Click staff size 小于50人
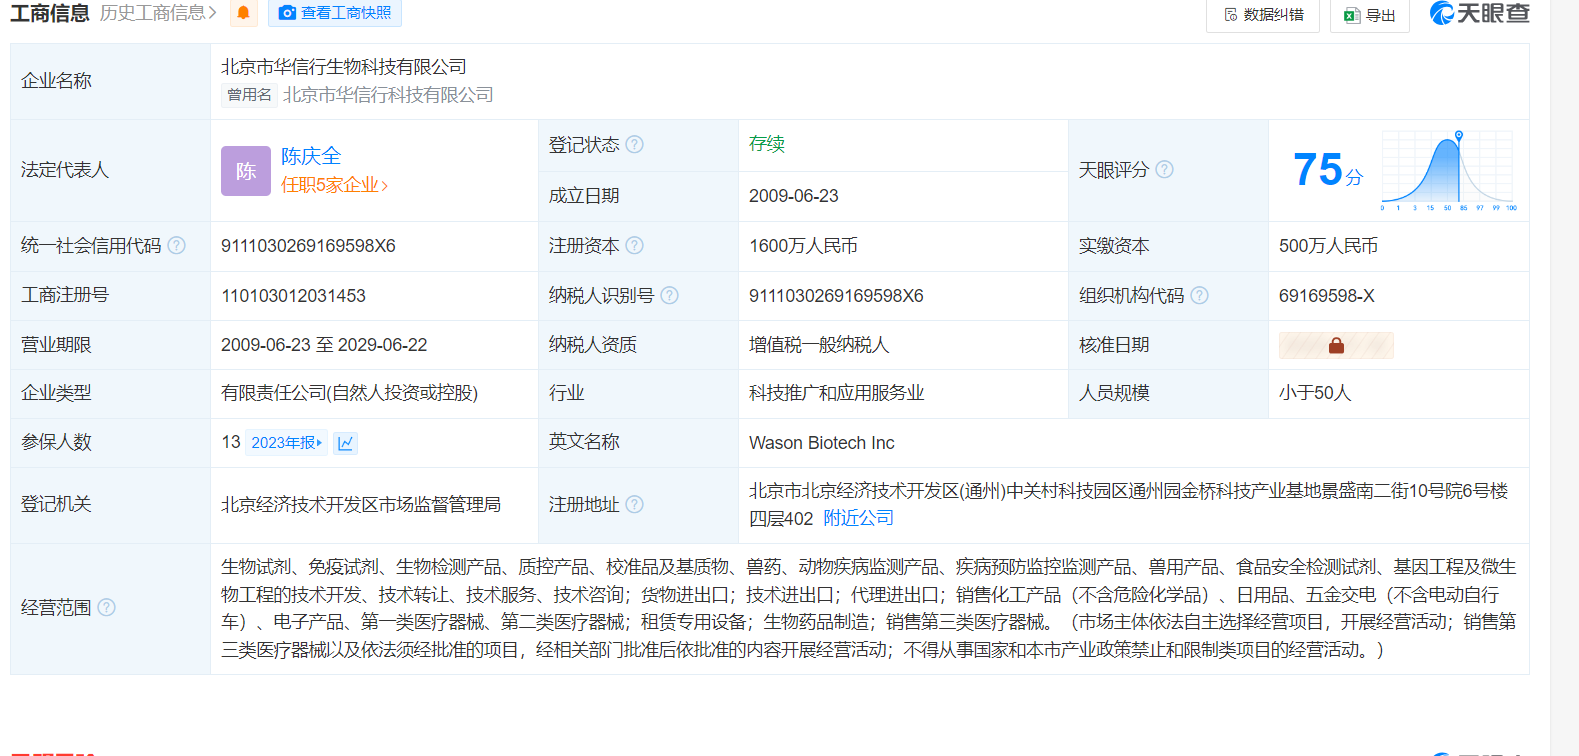Image resolution: width=1579 pixels, height=756 pixels. (1315, 393)
